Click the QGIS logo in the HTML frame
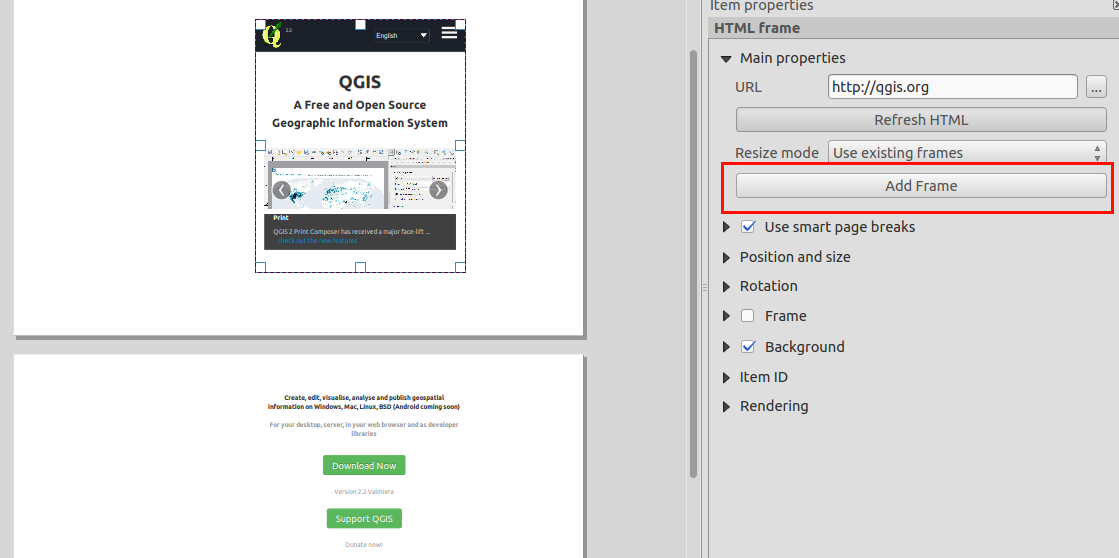Image resolution: width=1119 pixels, height=558 pixels. click(272, 35)
